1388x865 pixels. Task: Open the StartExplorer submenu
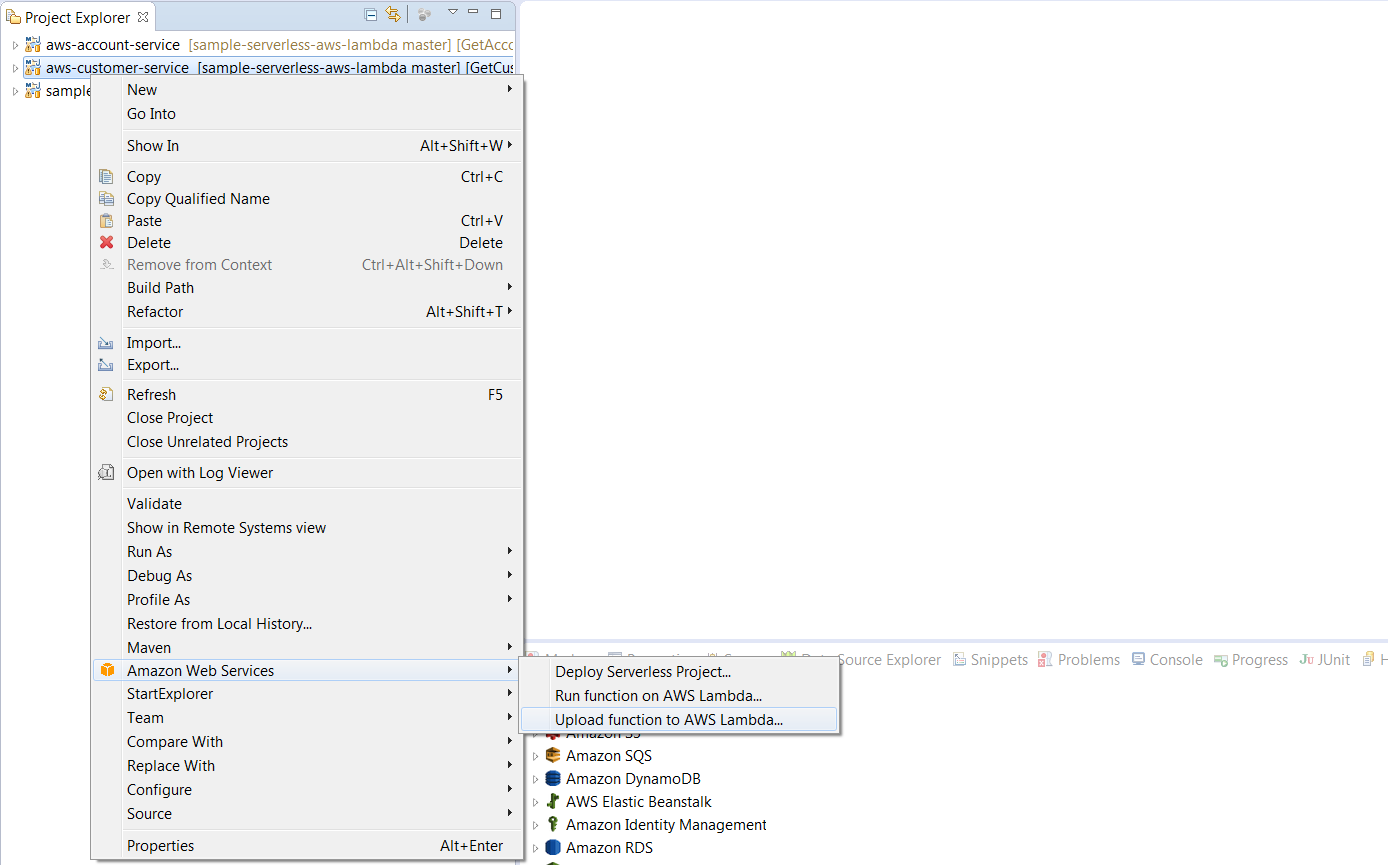pos(307,694)
